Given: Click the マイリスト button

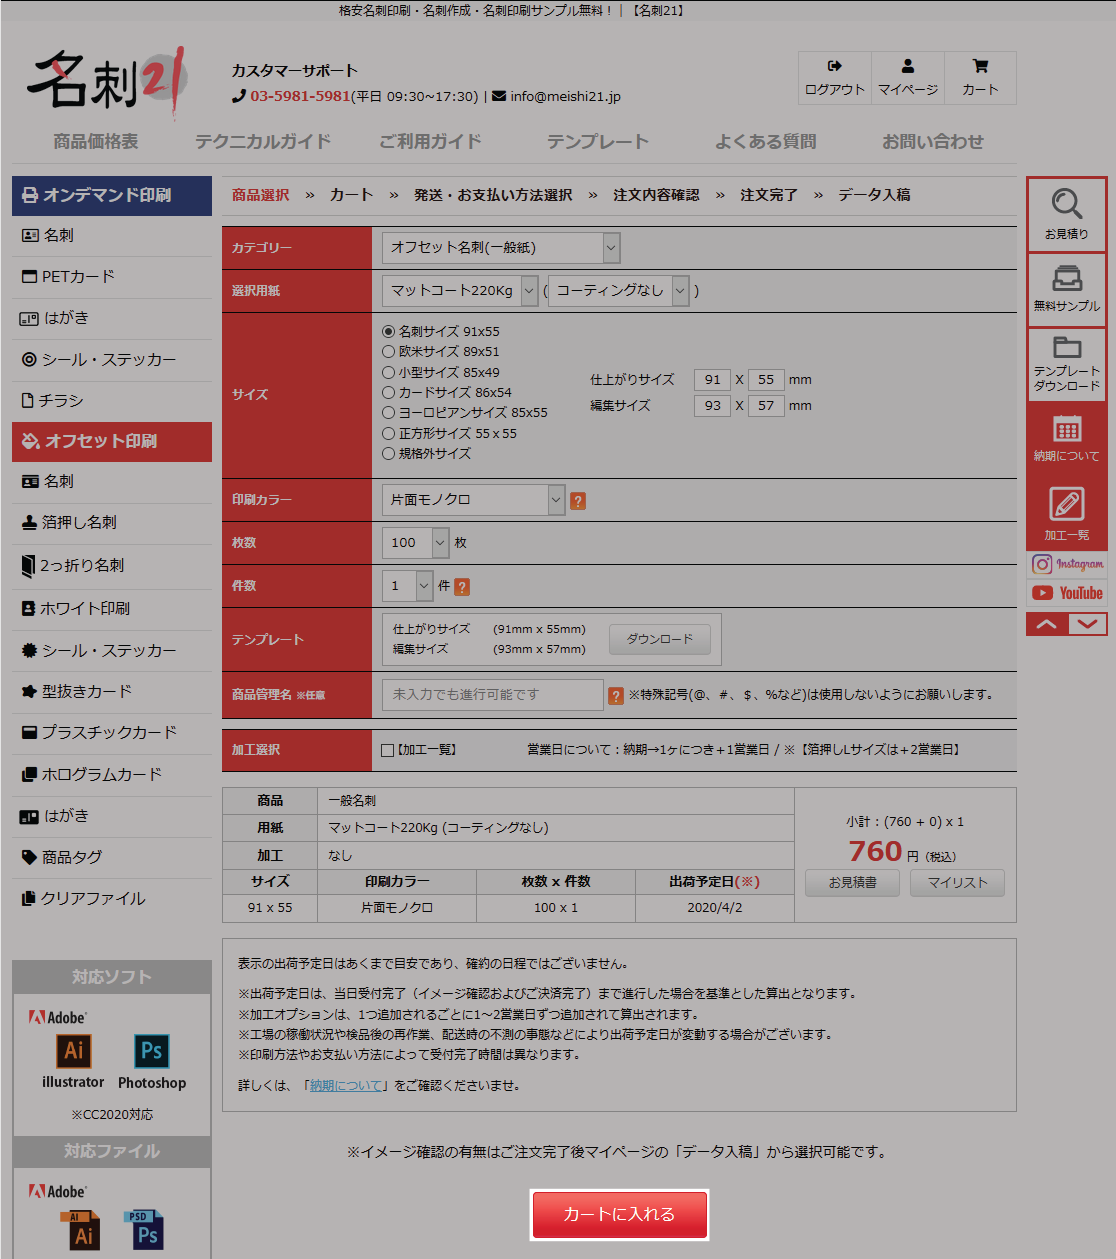Looking at the screenshot, I should pyautogui.click(x=957, y=883).
